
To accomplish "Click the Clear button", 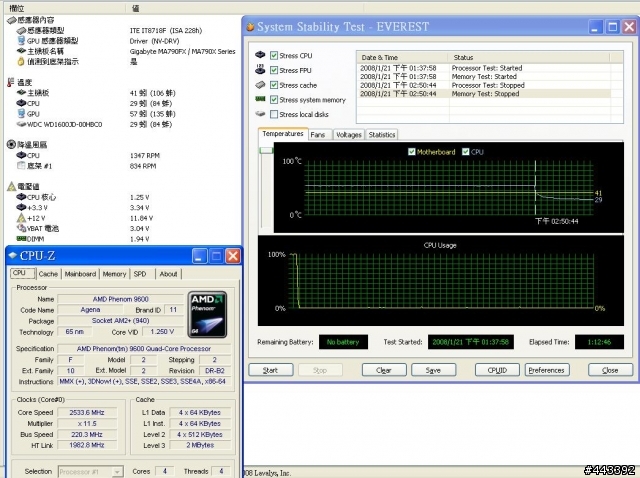I will [x=384, y=370].
